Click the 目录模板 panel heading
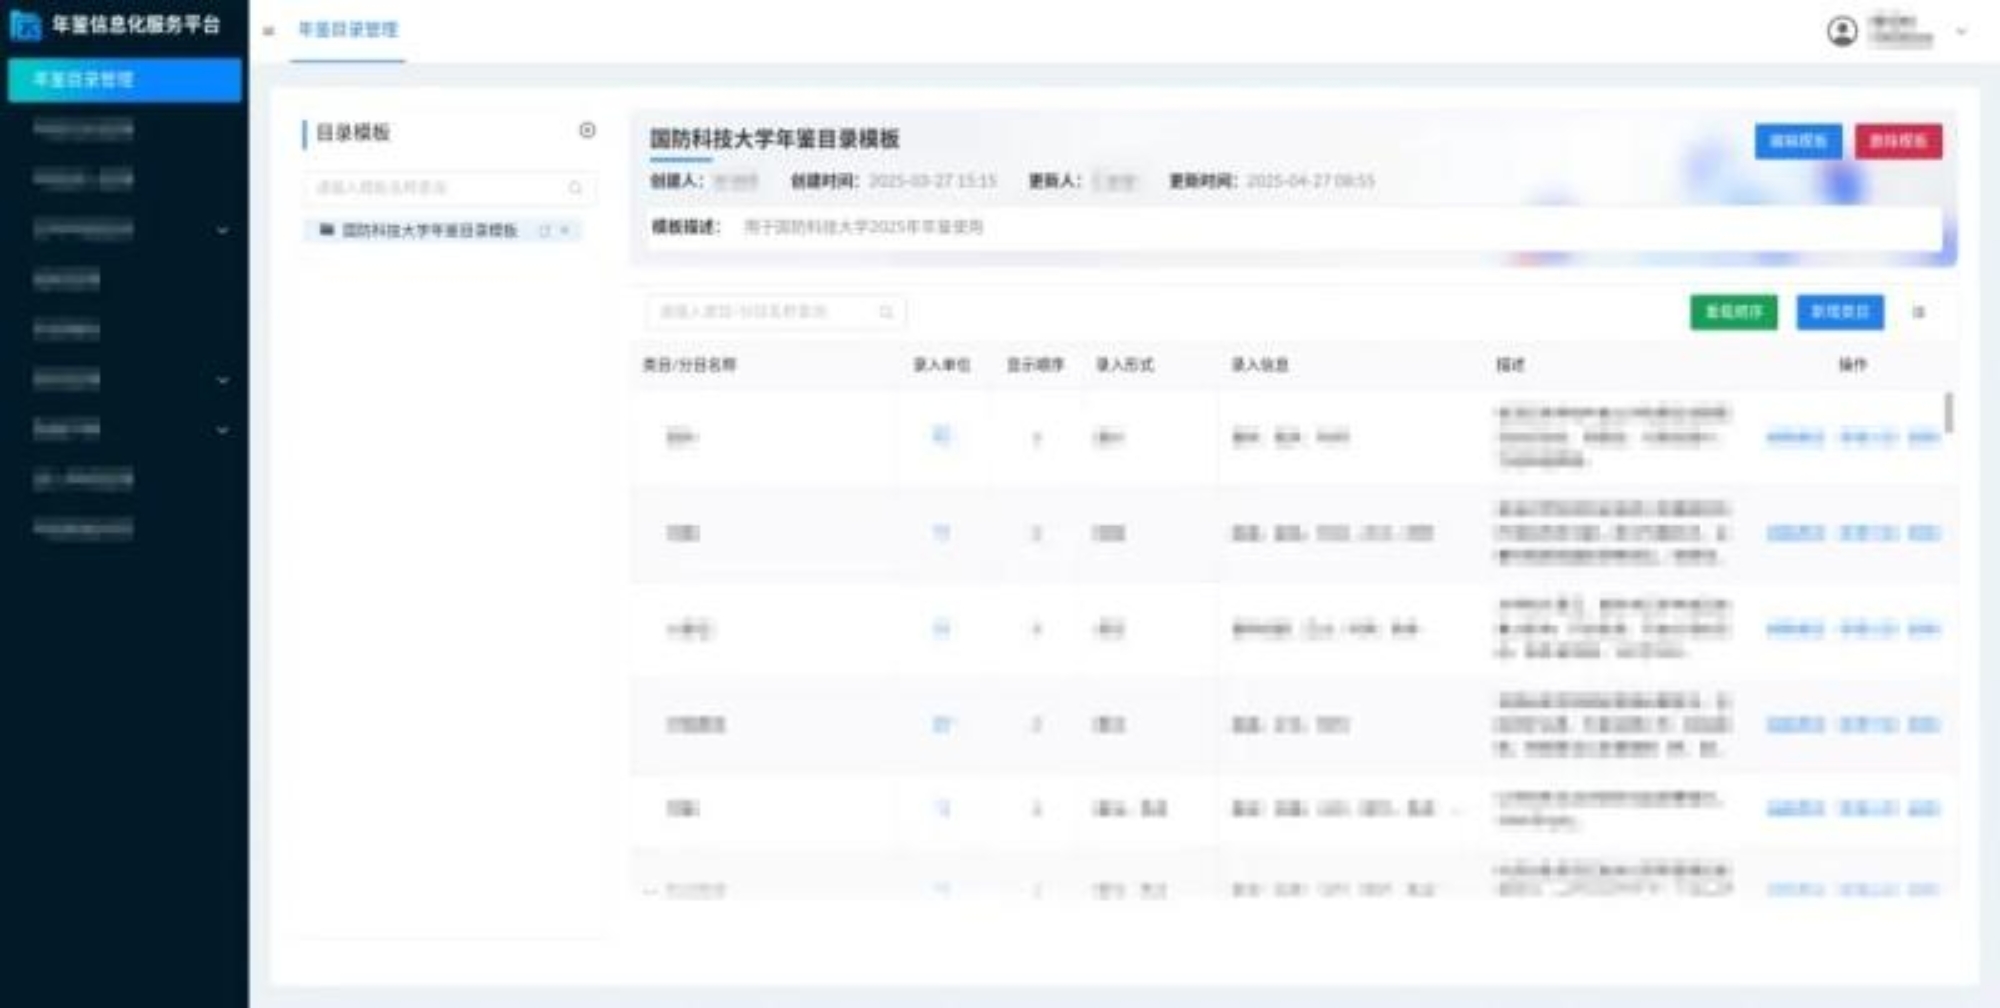Viewport: 2000px width, 1008px height. pos(353,133)
